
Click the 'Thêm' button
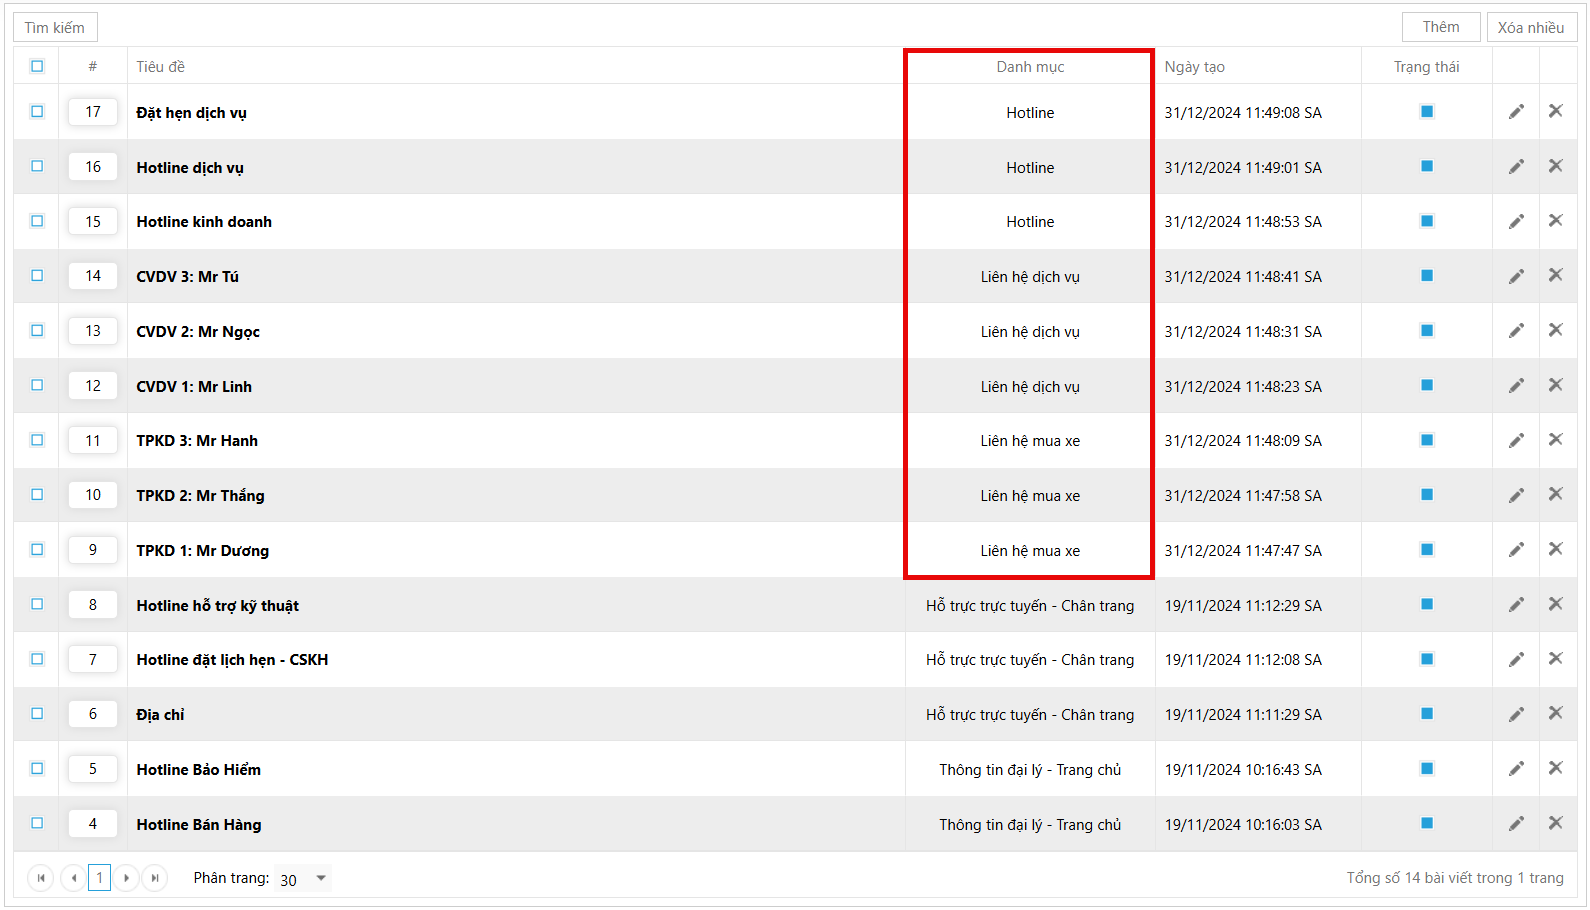coord(1440,27)
